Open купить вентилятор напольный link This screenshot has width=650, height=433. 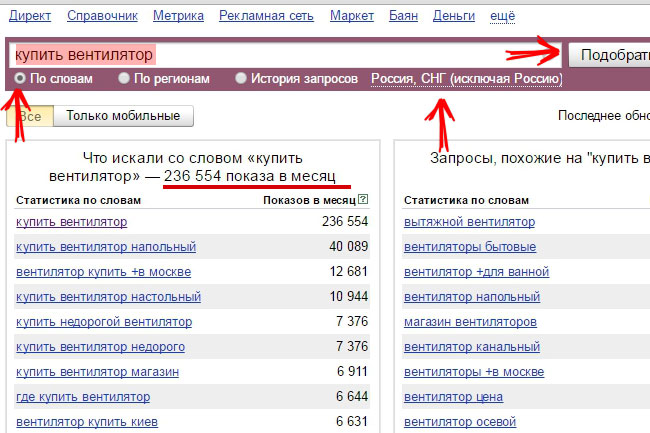point(106,247)
